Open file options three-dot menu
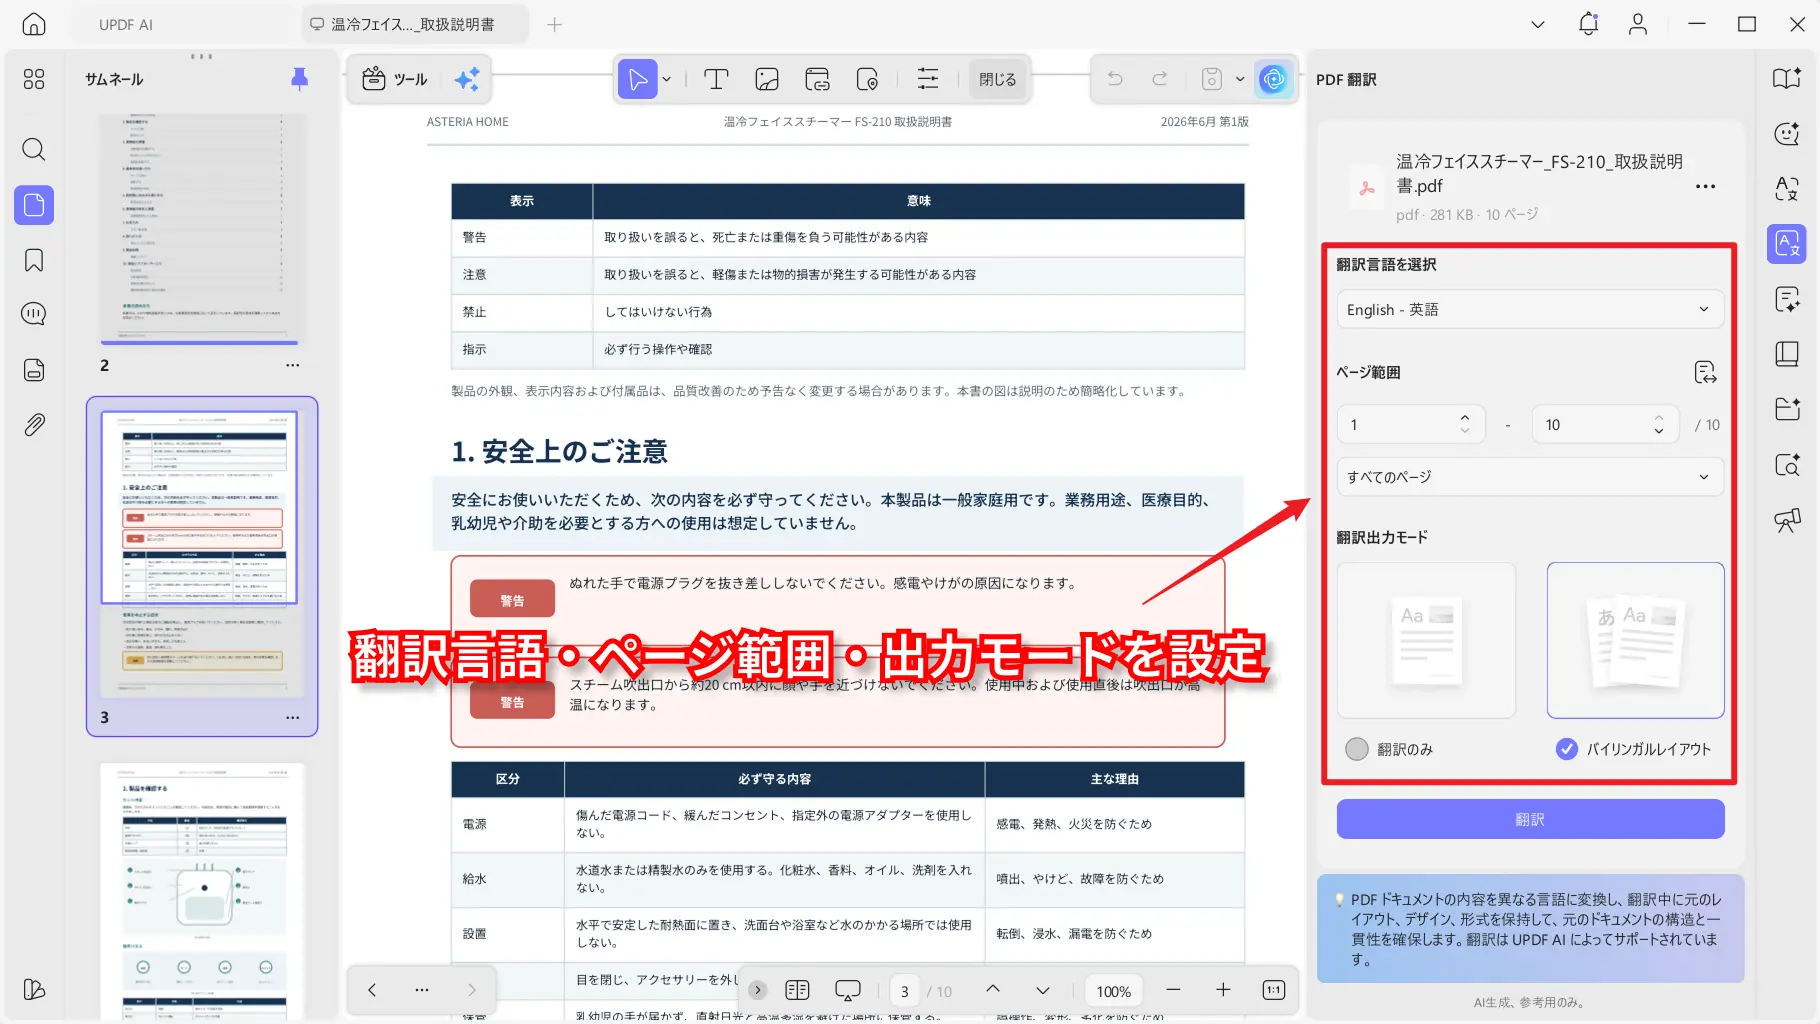 (x=1706, y=187)
